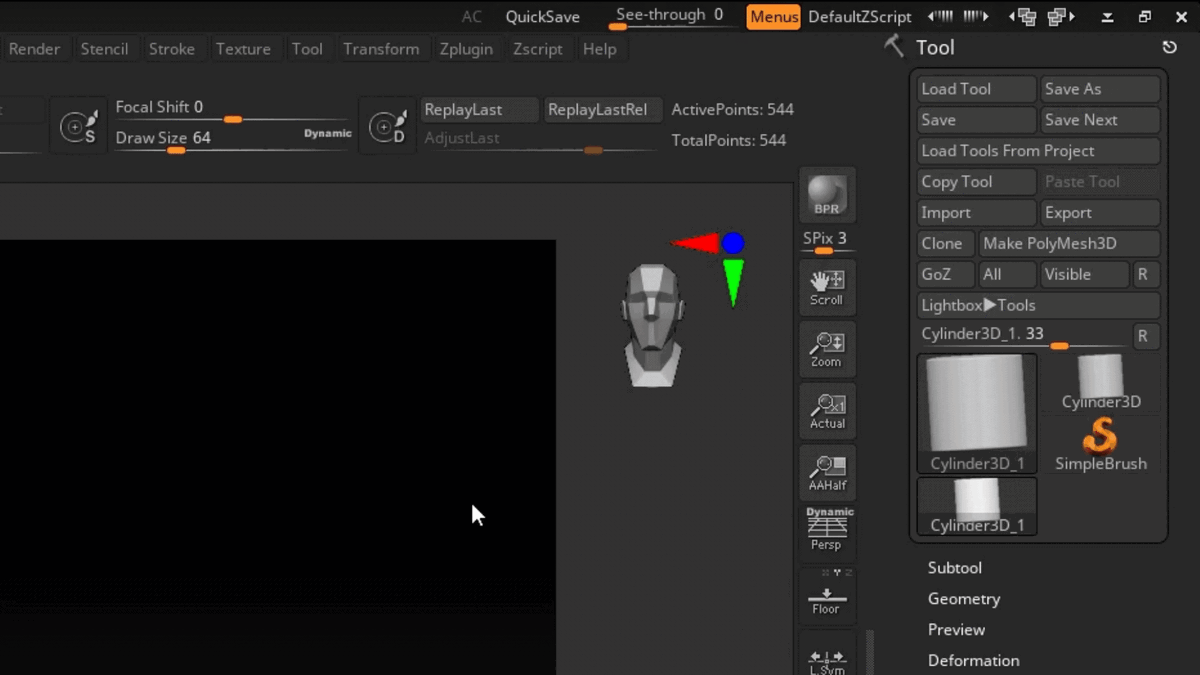Open the Tool menu

[307, 49]
